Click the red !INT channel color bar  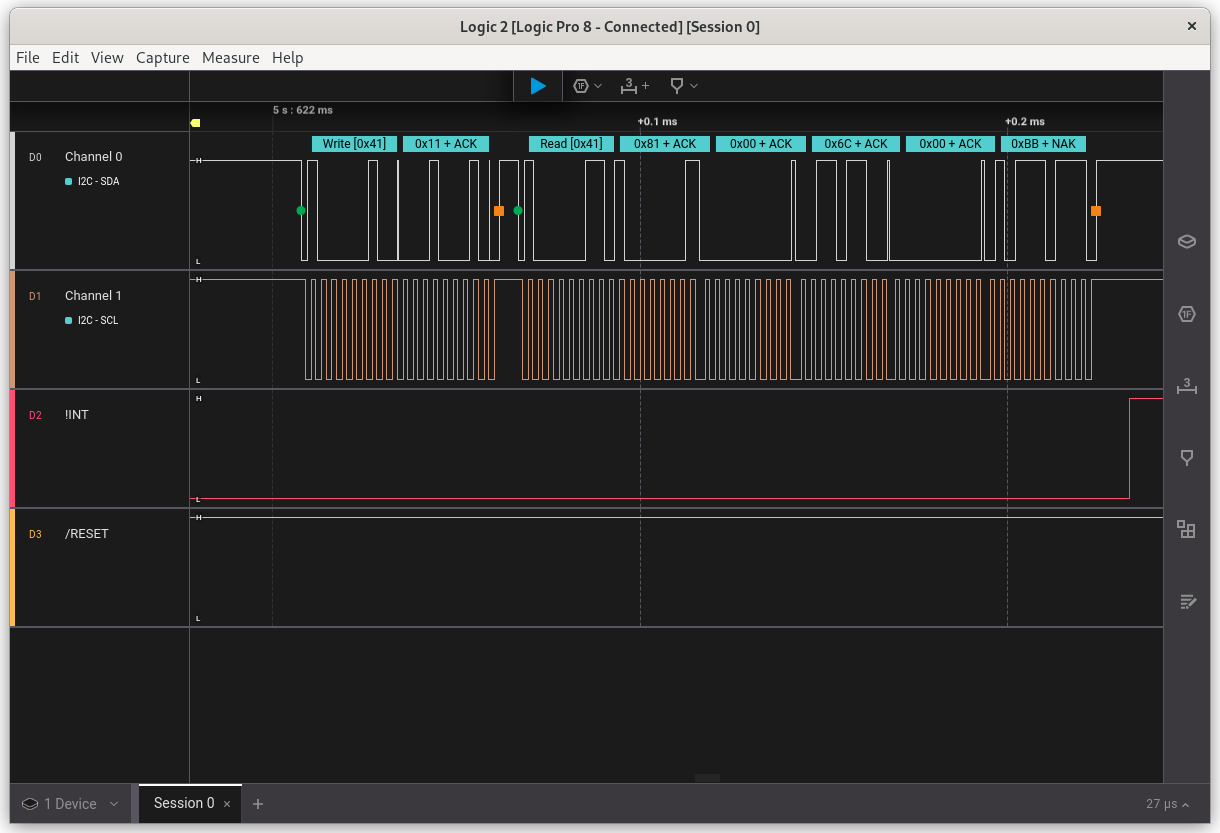tap(13, 449)
